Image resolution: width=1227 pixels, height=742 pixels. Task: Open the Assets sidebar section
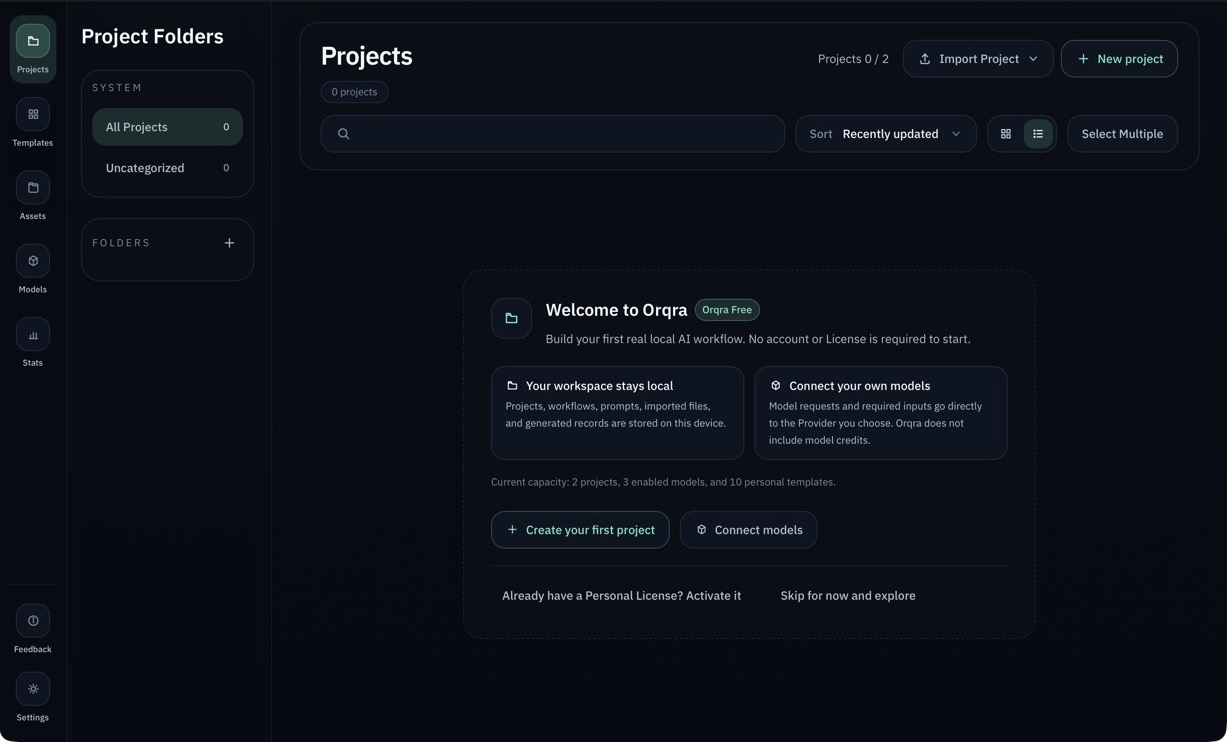click(x=33, y=196)
